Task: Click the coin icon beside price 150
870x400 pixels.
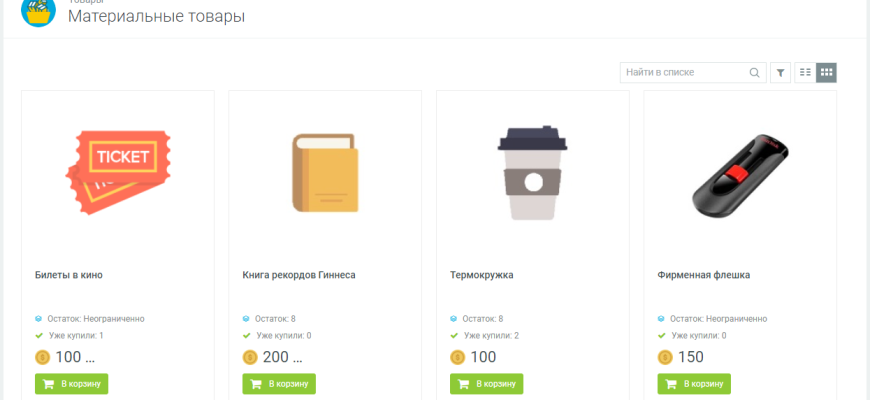Action: 665,357
